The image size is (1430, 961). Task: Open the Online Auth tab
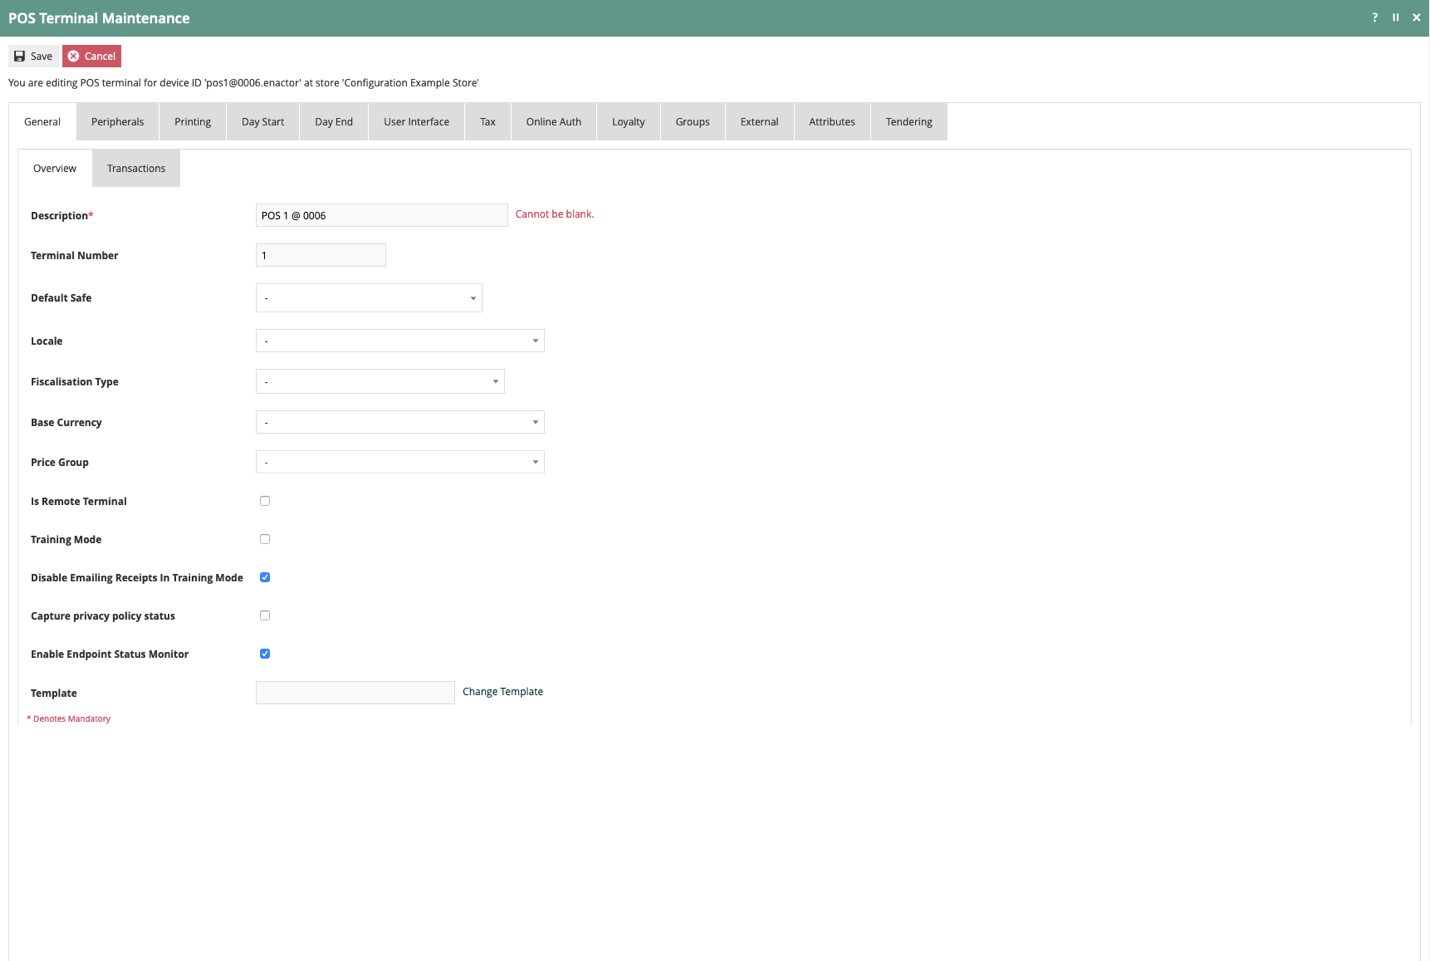[x=554, y=122]
